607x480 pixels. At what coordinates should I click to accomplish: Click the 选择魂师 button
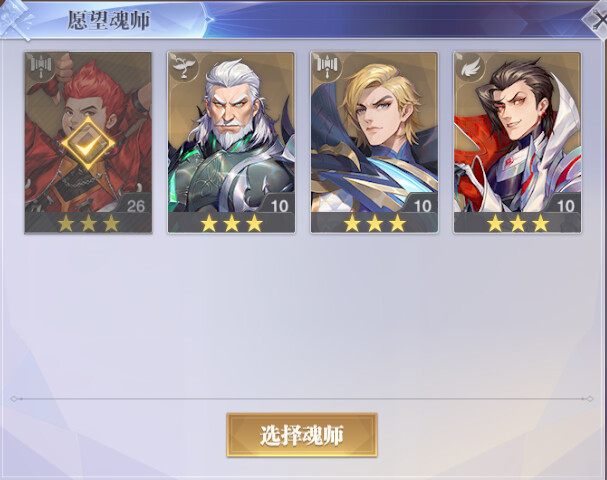pyautogui.click(x=302, y=435)
